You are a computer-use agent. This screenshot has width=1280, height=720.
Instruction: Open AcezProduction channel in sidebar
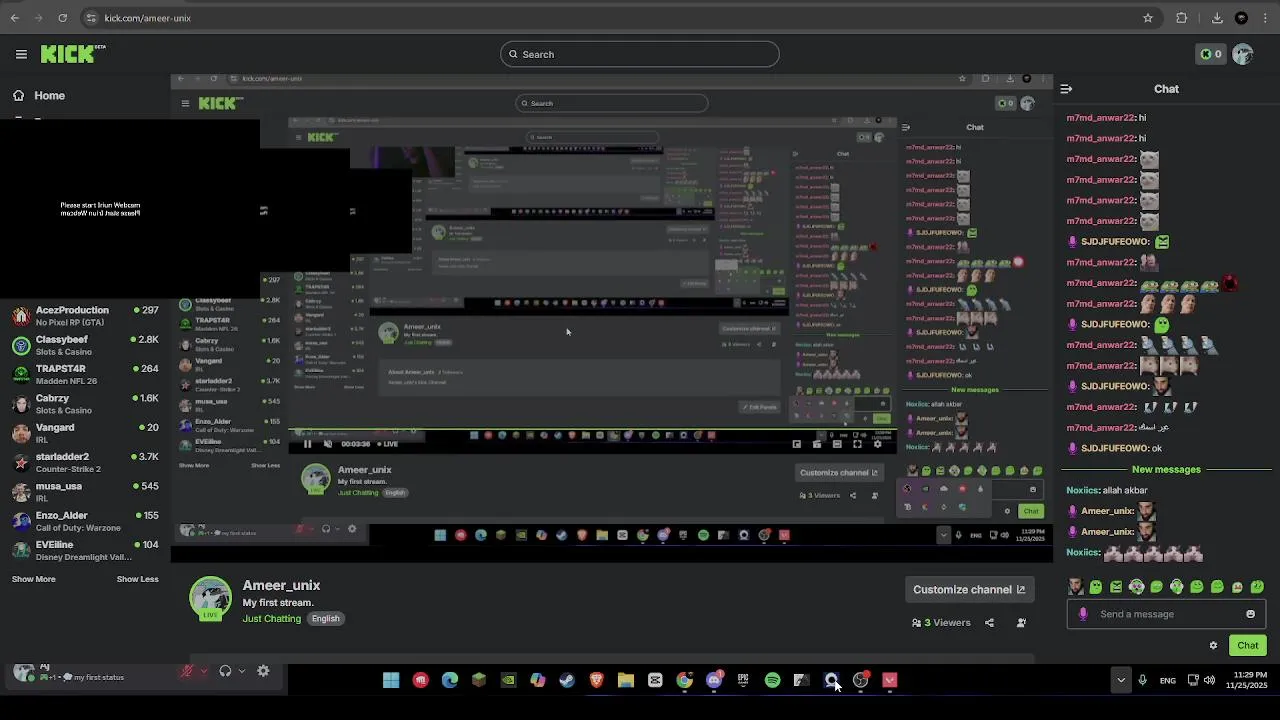85,316
